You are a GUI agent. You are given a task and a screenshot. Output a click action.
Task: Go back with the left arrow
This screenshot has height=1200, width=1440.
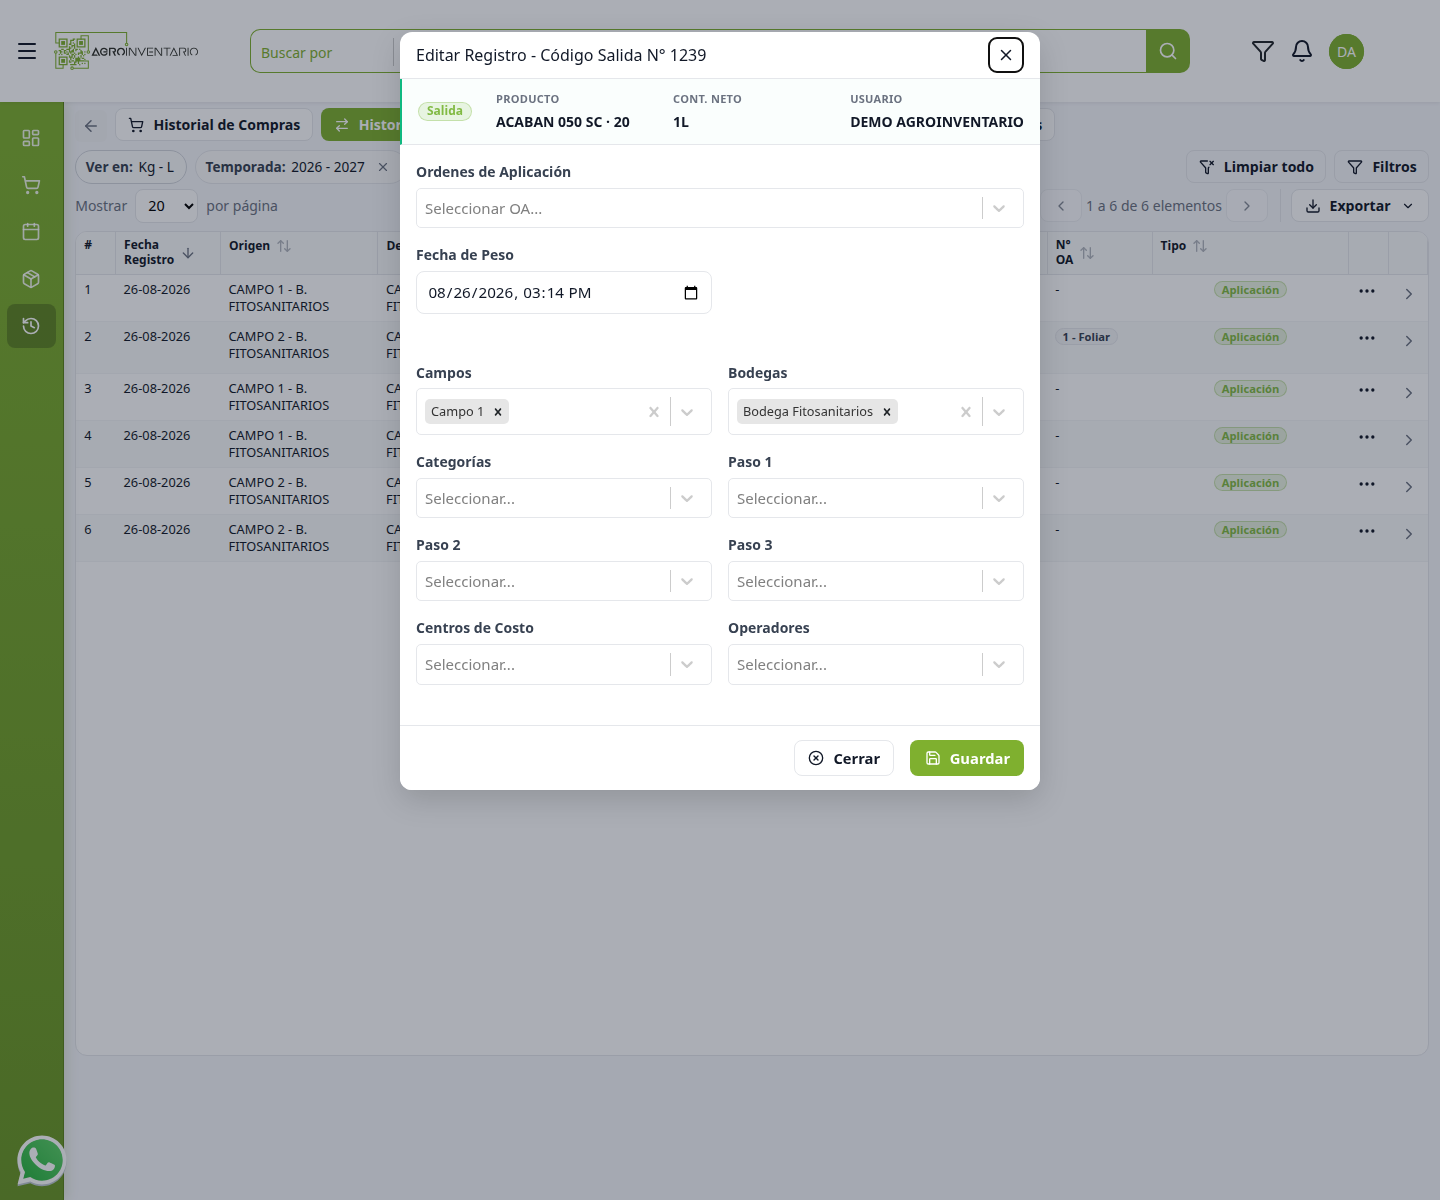pos(91,125)
